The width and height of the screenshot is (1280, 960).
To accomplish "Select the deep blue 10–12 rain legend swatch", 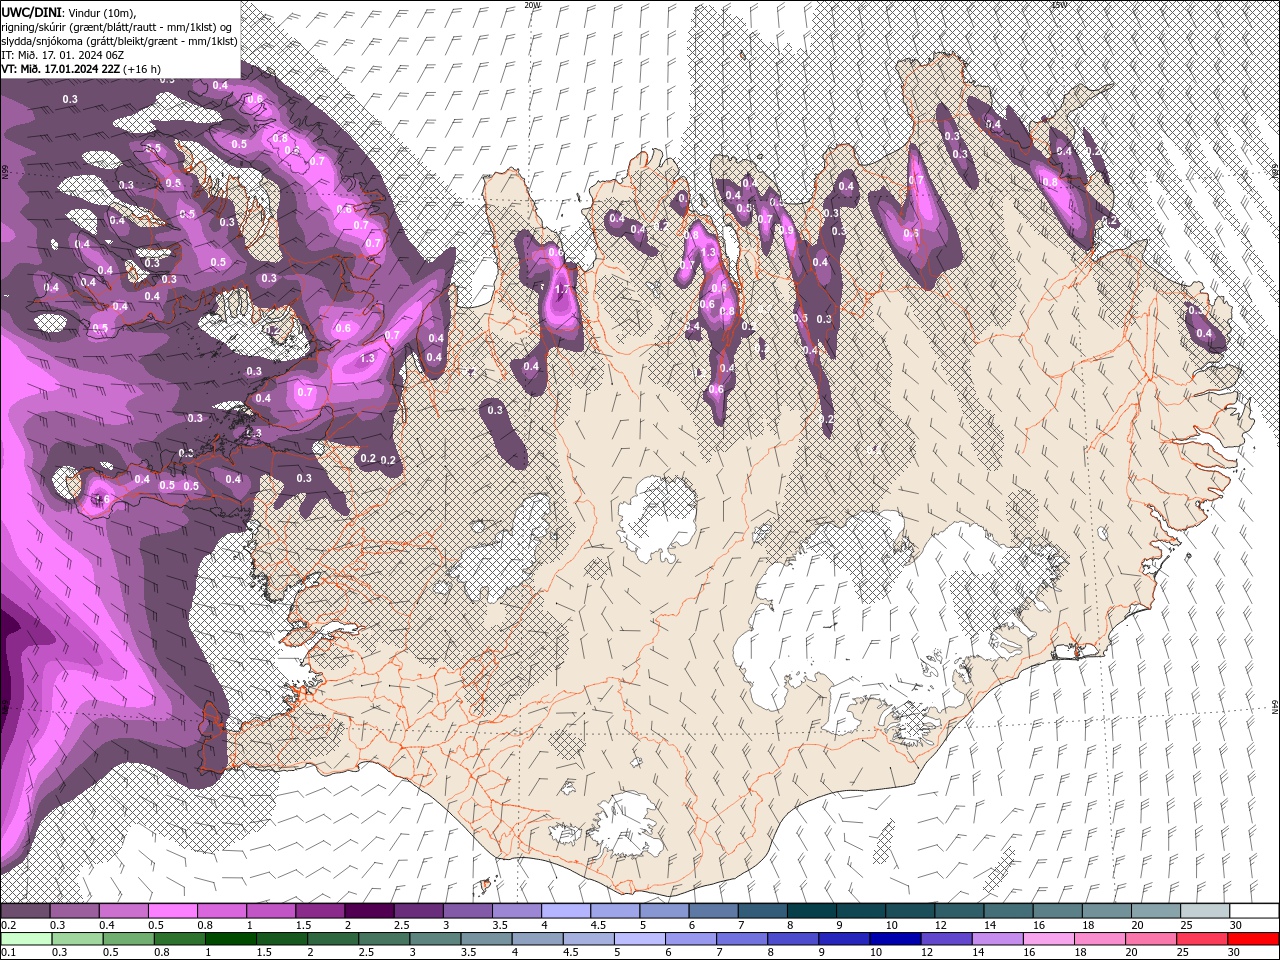I will pyautogui.click(x=895, y=939).
